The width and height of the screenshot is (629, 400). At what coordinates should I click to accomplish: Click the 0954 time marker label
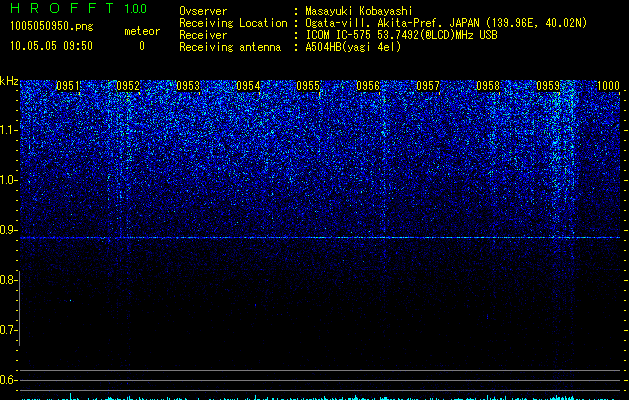point(248,86)
